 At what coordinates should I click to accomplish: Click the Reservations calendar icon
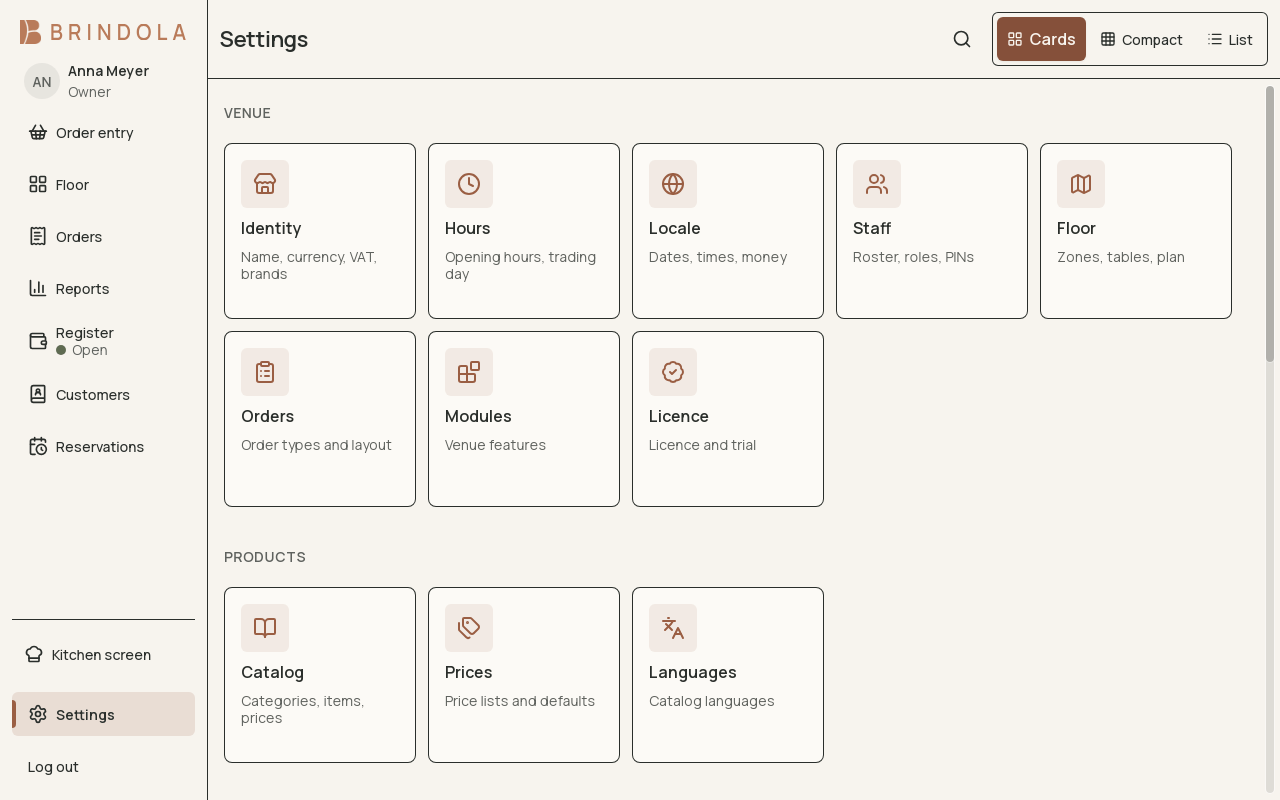click(x=38, y=446)
